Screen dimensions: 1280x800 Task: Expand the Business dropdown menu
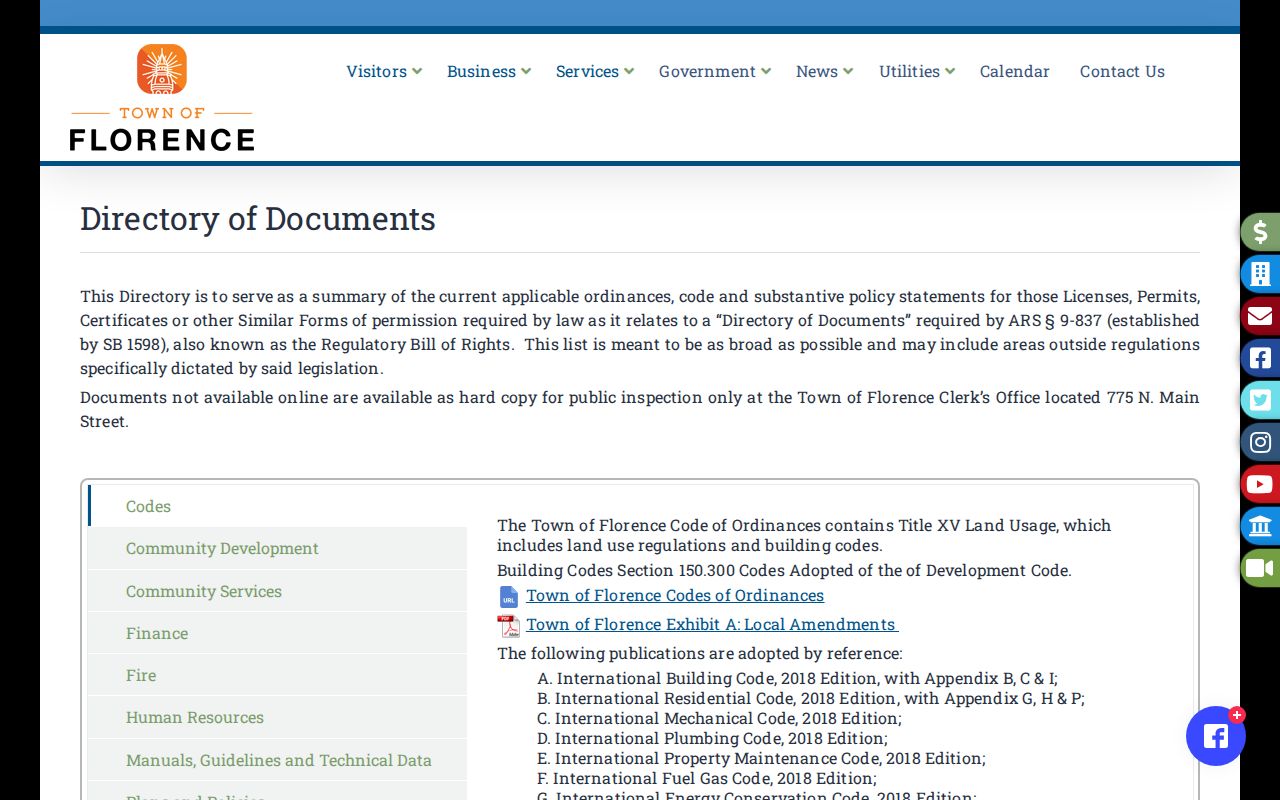click(489, 71)
